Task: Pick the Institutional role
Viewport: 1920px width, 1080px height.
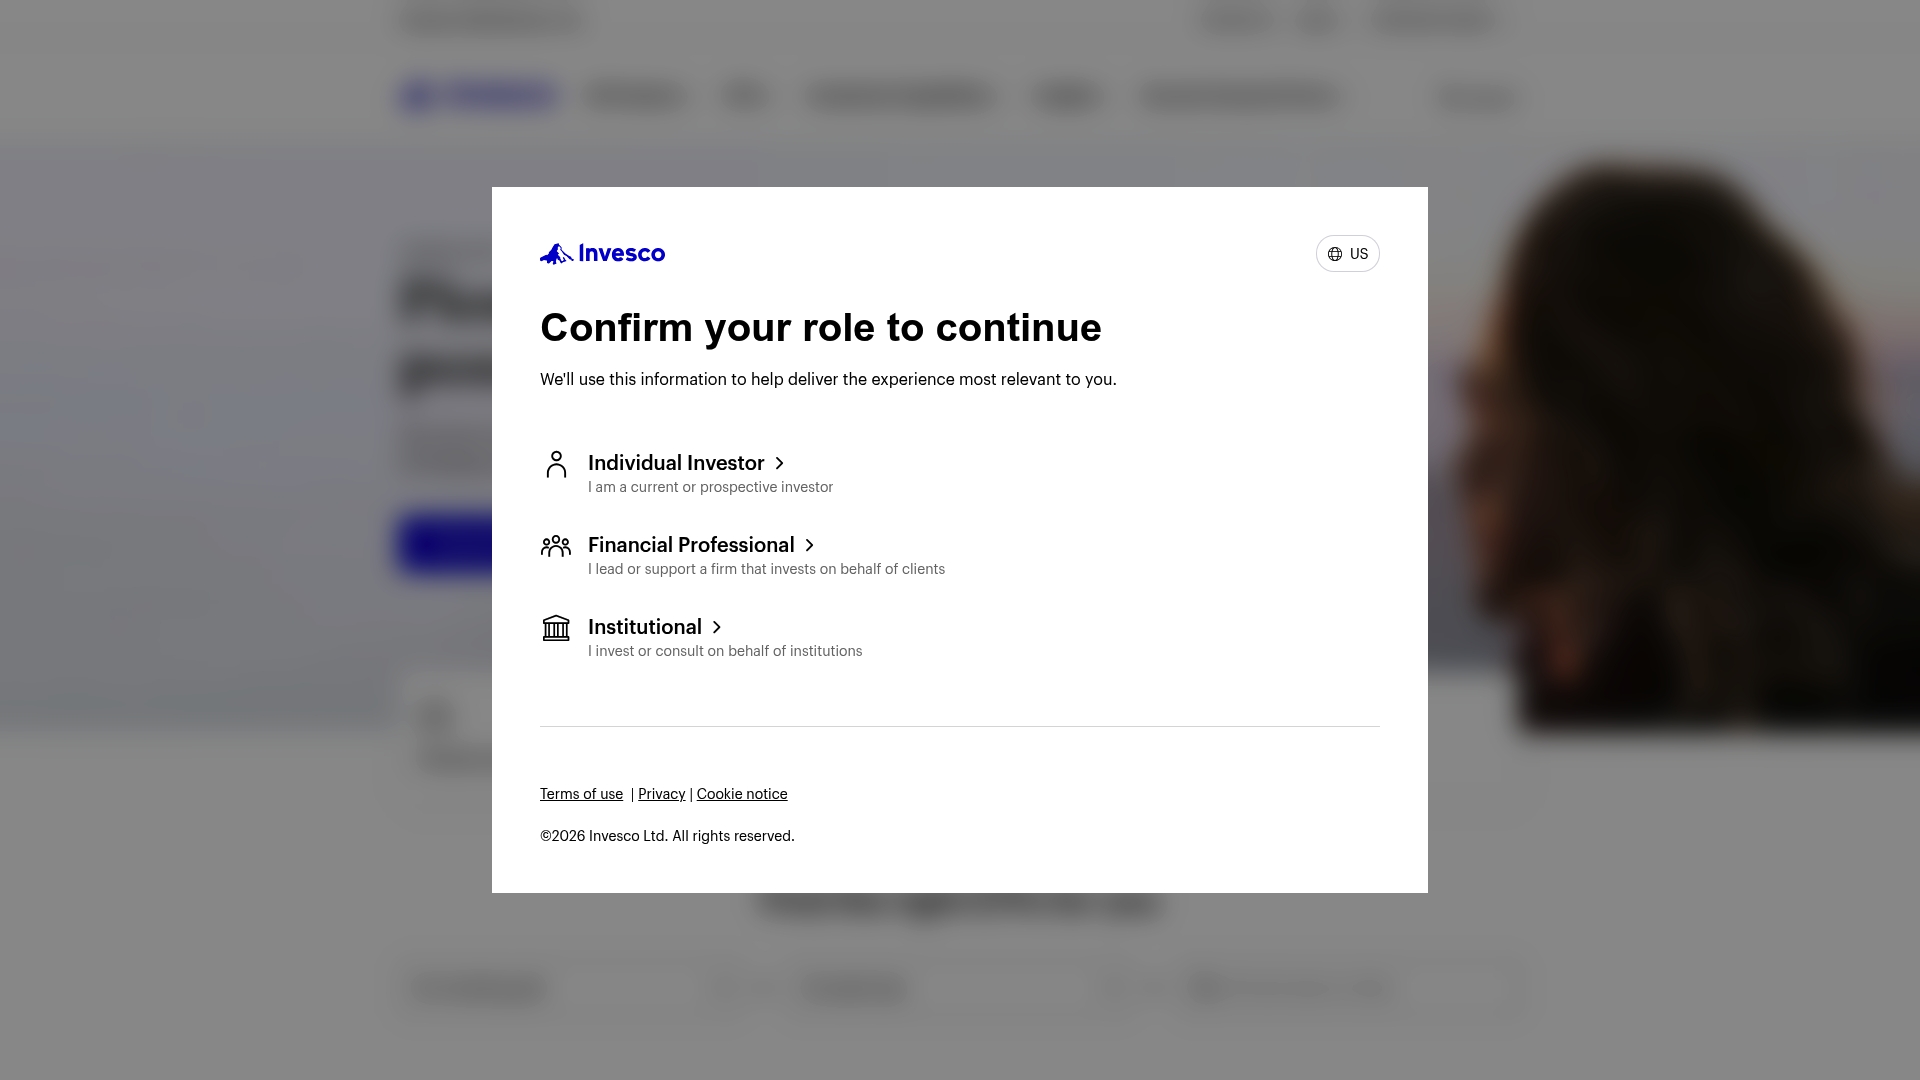Action: pyautogui.click(x=645, y=627)
